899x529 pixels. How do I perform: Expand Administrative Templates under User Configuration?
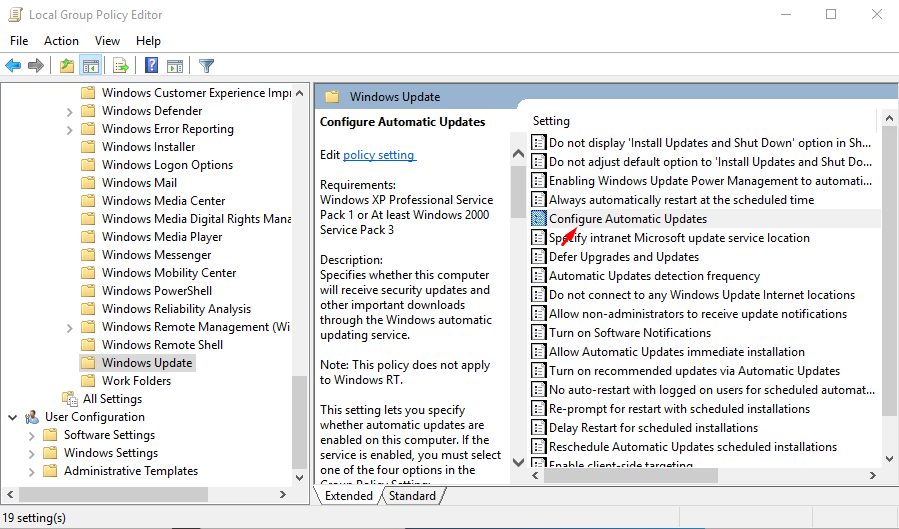(x=32, y=472)
